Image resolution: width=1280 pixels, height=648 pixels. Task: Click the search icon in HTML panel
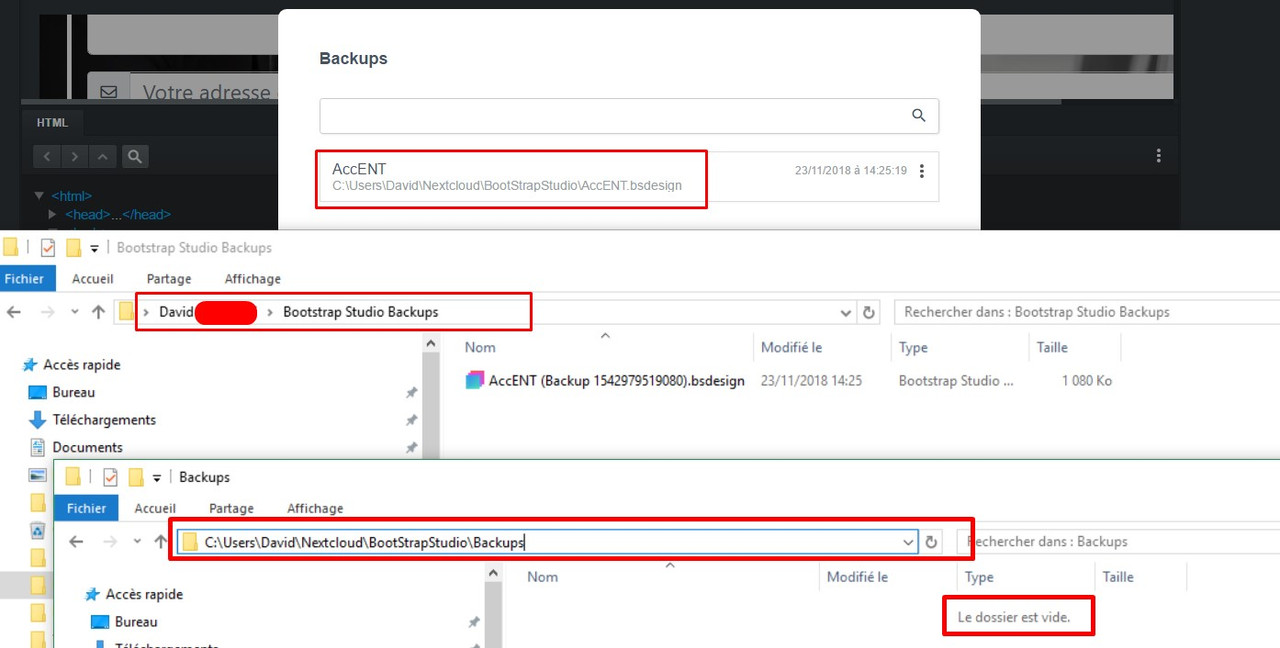(135, 156)
